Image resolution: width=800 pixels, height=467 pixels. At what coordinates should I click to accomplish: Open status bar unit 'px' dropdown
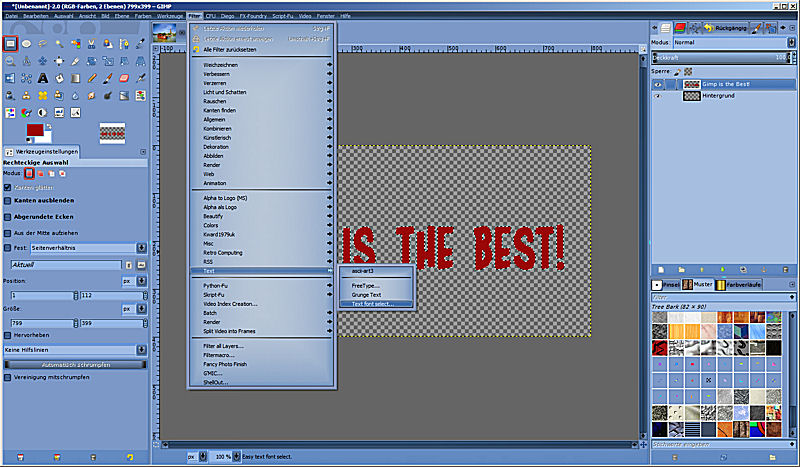coord(197,456)
